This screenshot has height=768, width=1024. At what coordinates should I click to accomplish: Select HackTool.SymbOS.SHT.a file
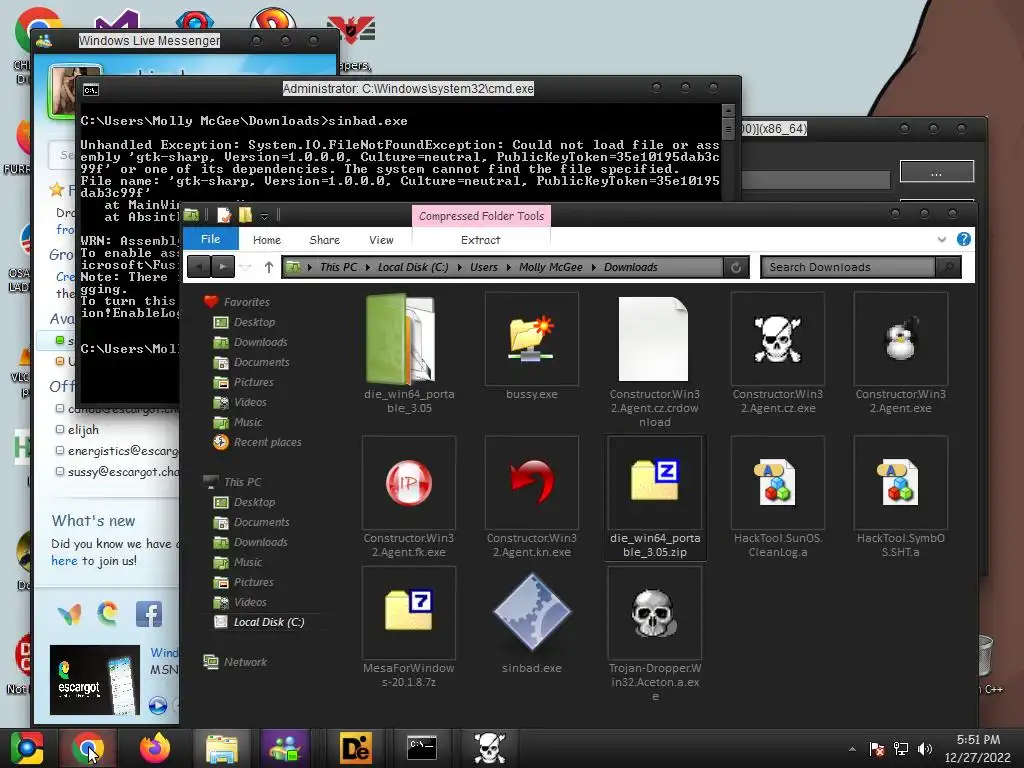[x=900, y=498]
